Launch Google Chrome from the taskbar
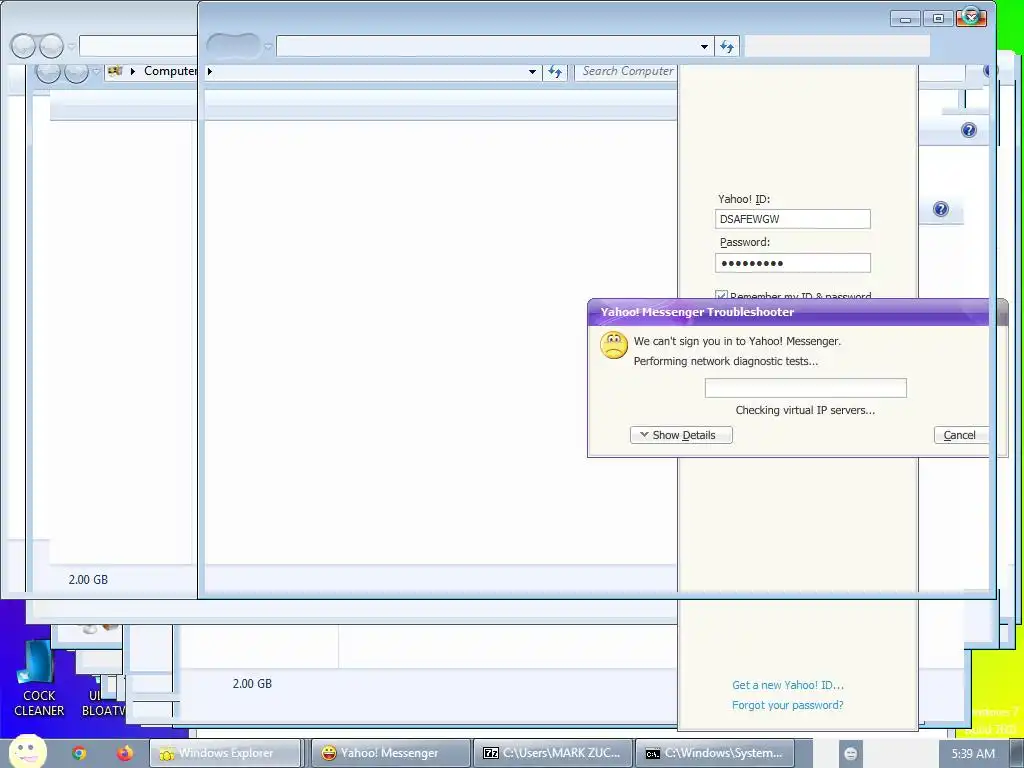Screen dimensions: 1024x768 coord(79,753)
